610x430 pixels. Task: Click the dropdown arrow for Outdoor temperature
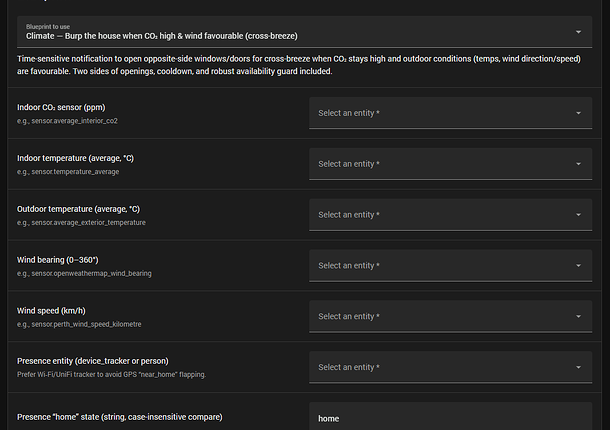click(x=578, y=214)
